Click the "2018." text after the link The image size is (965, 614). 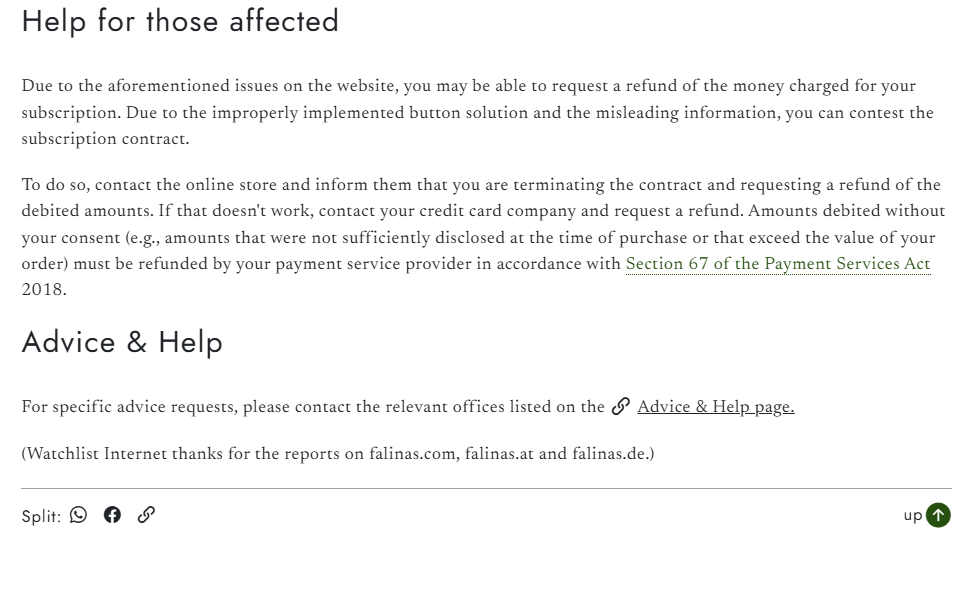click(44, 291)
